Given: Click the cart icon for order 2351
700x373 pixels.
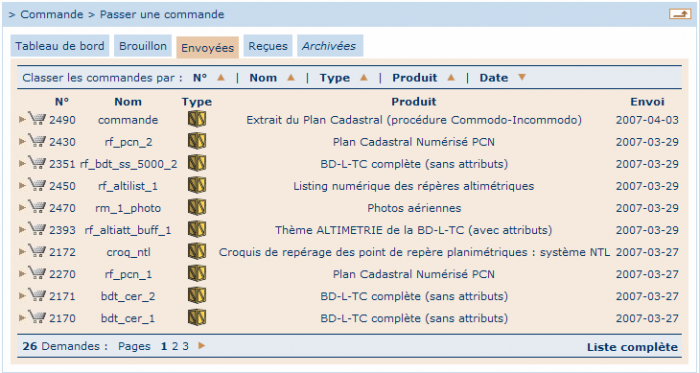Looking at the screenshot, I should (37, 163).
